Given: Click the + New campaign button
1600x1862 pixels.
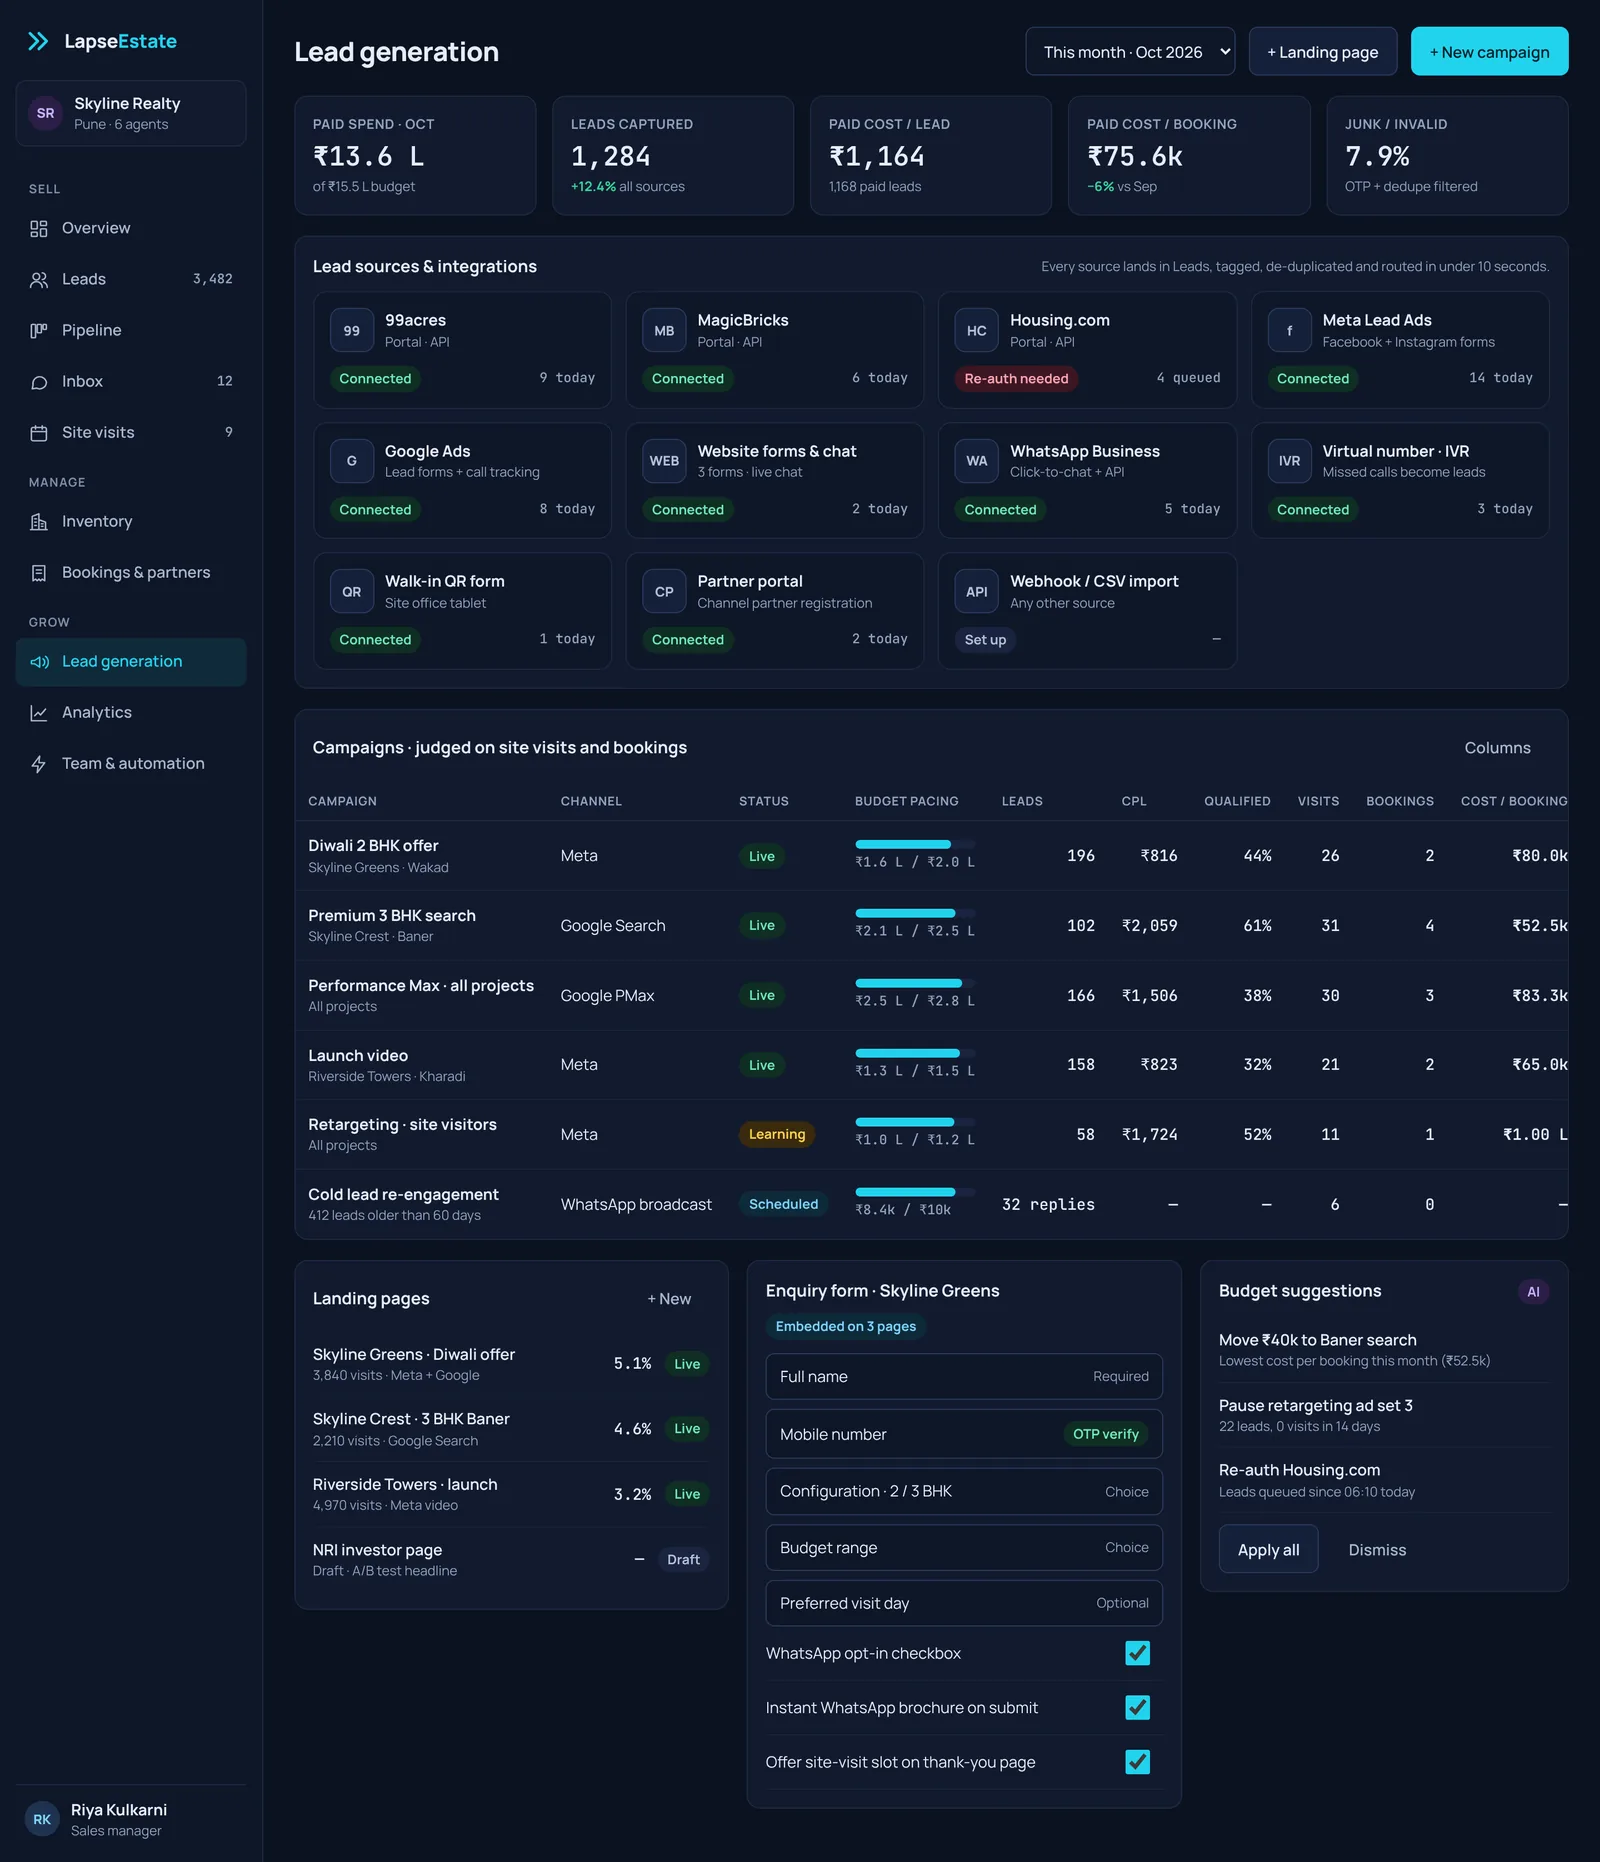Looking at the screenshot, I should pyautogui.click(x=1489, y=52).
